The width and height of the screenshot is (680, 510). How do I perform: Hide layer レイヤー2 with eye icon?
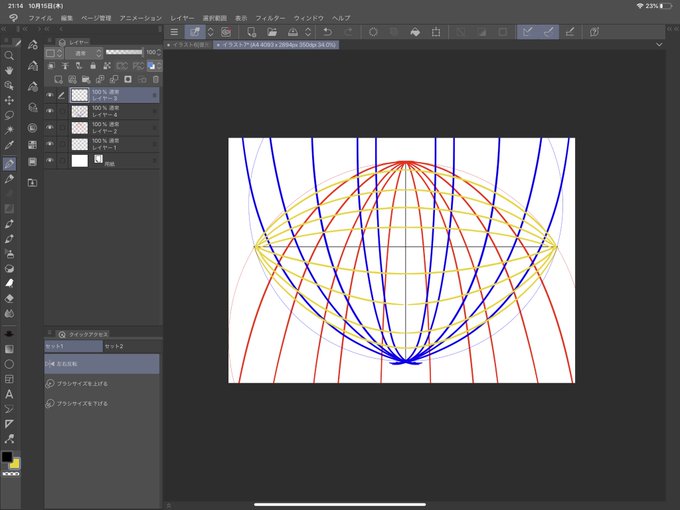(x=50, y=128)
